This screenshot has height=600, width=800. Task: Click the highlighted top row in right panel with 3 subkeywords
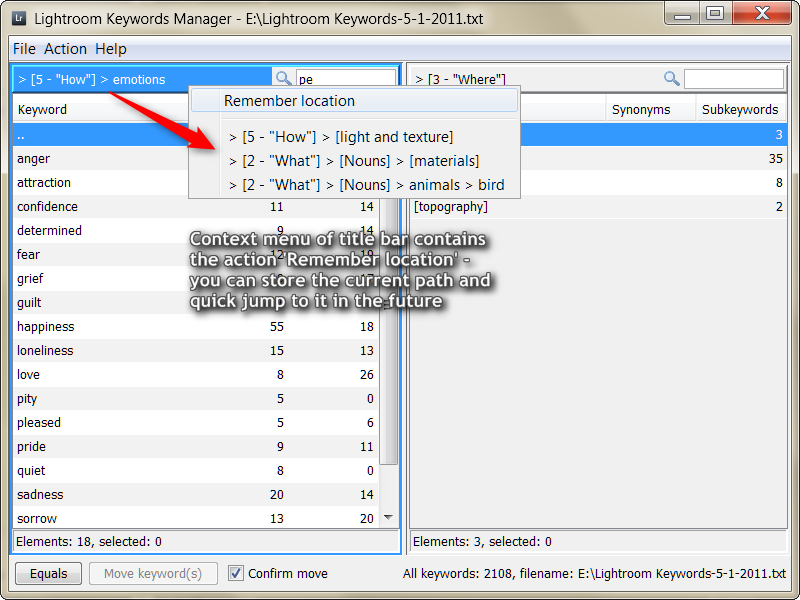click(x=653, y=135)
